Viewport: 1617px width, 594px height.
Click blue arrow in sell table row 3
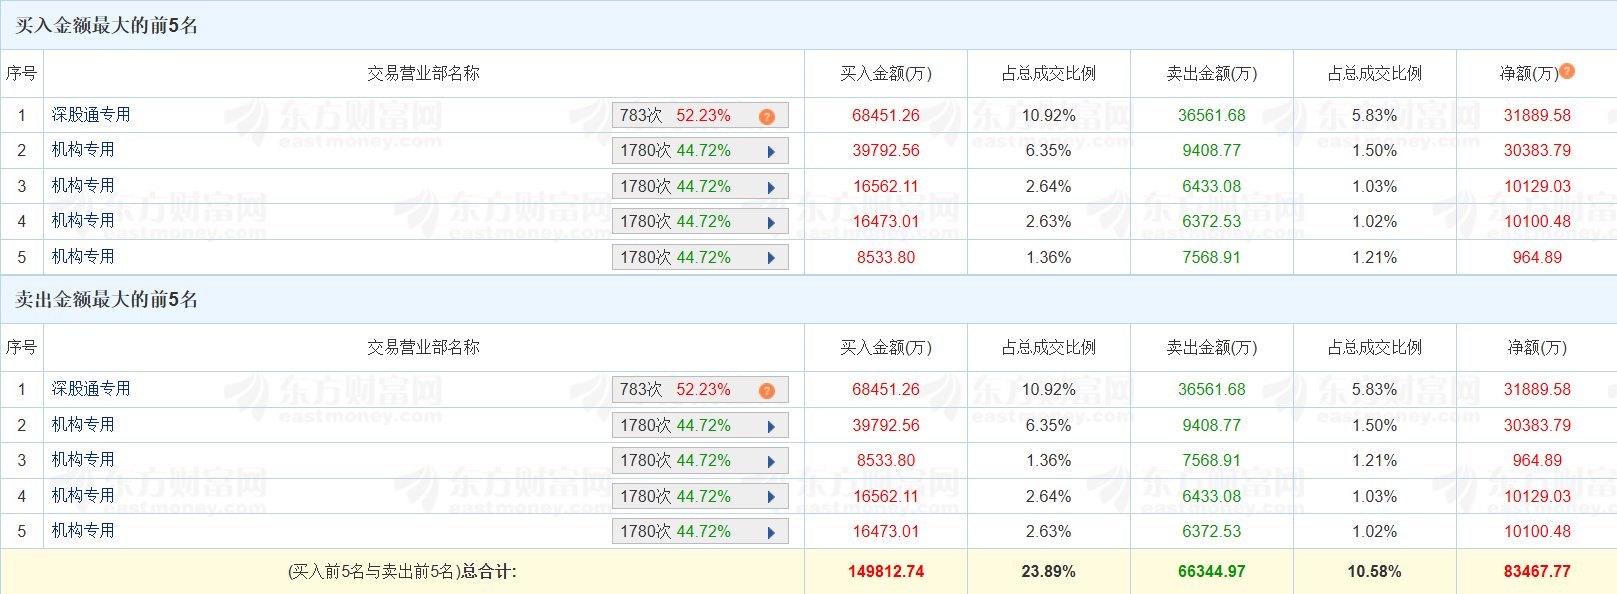point(771,462)
